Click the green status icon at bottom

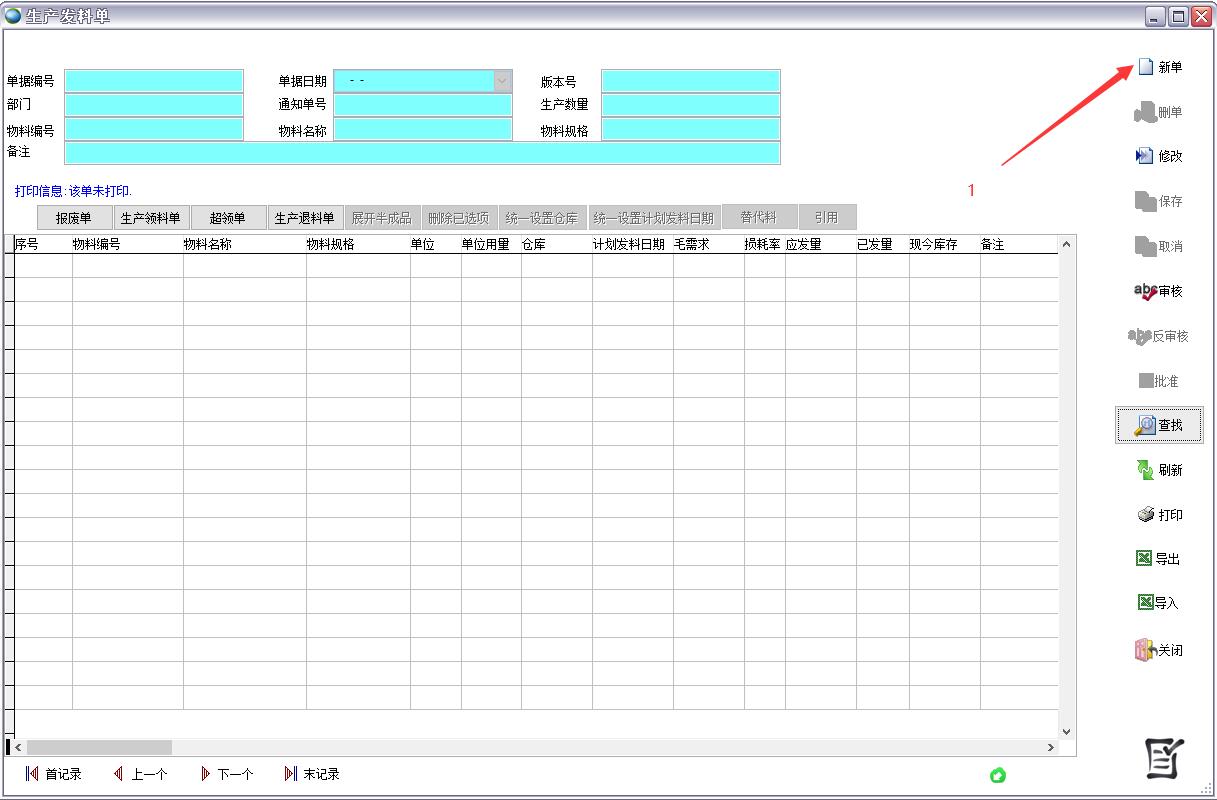[997, 775]
